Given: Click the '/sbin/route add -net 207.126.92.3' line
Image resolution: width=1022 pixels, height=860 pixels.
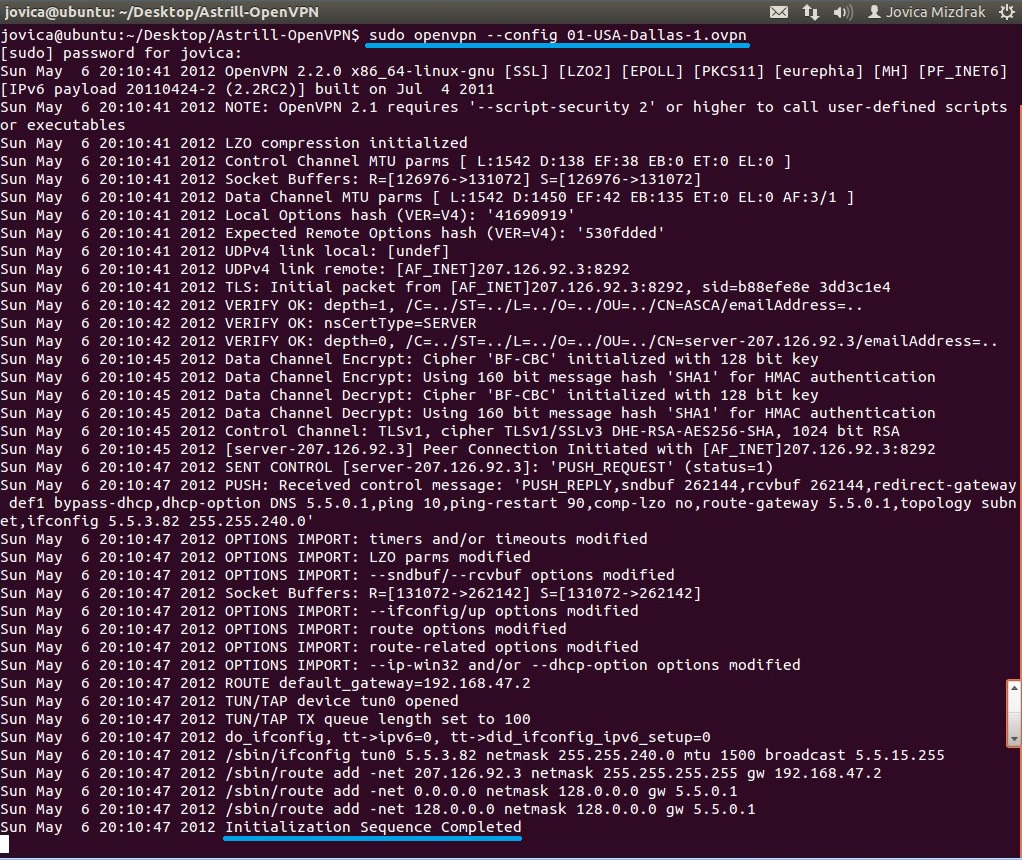Looking at the screenshot, I should (441, 773).
